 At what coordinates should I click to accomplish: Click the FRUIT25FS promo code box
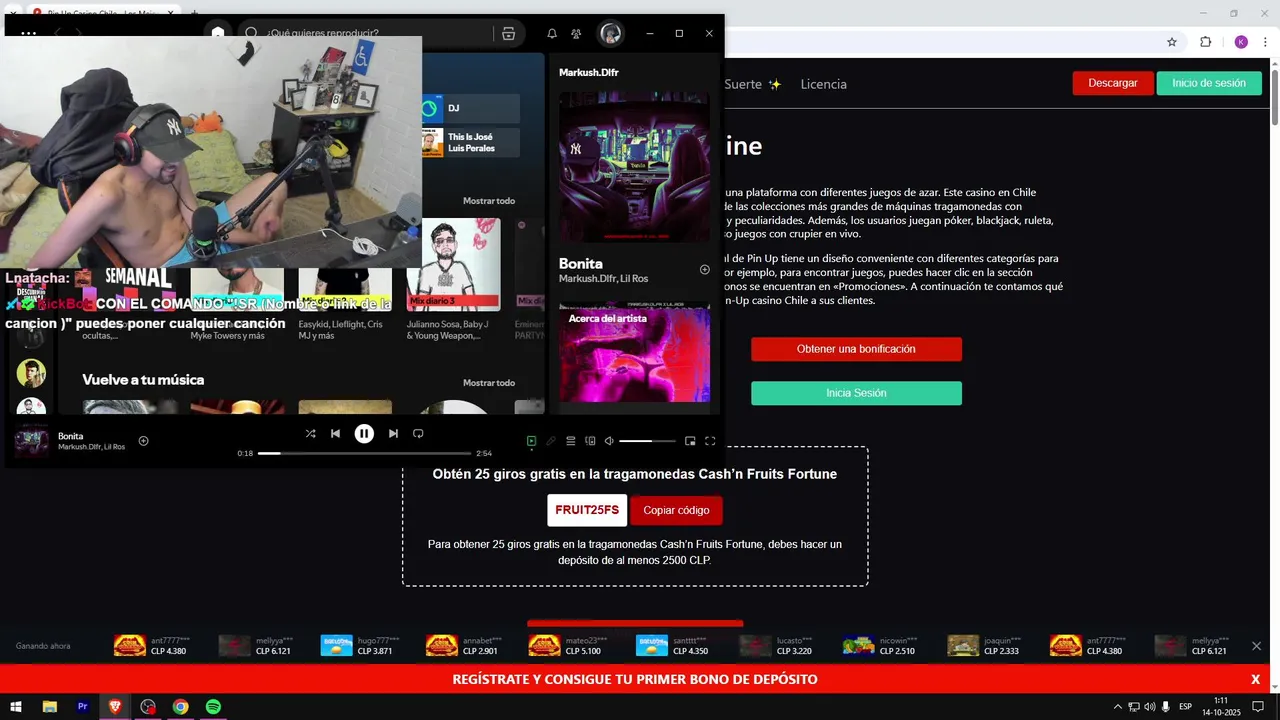click(587, 510)
